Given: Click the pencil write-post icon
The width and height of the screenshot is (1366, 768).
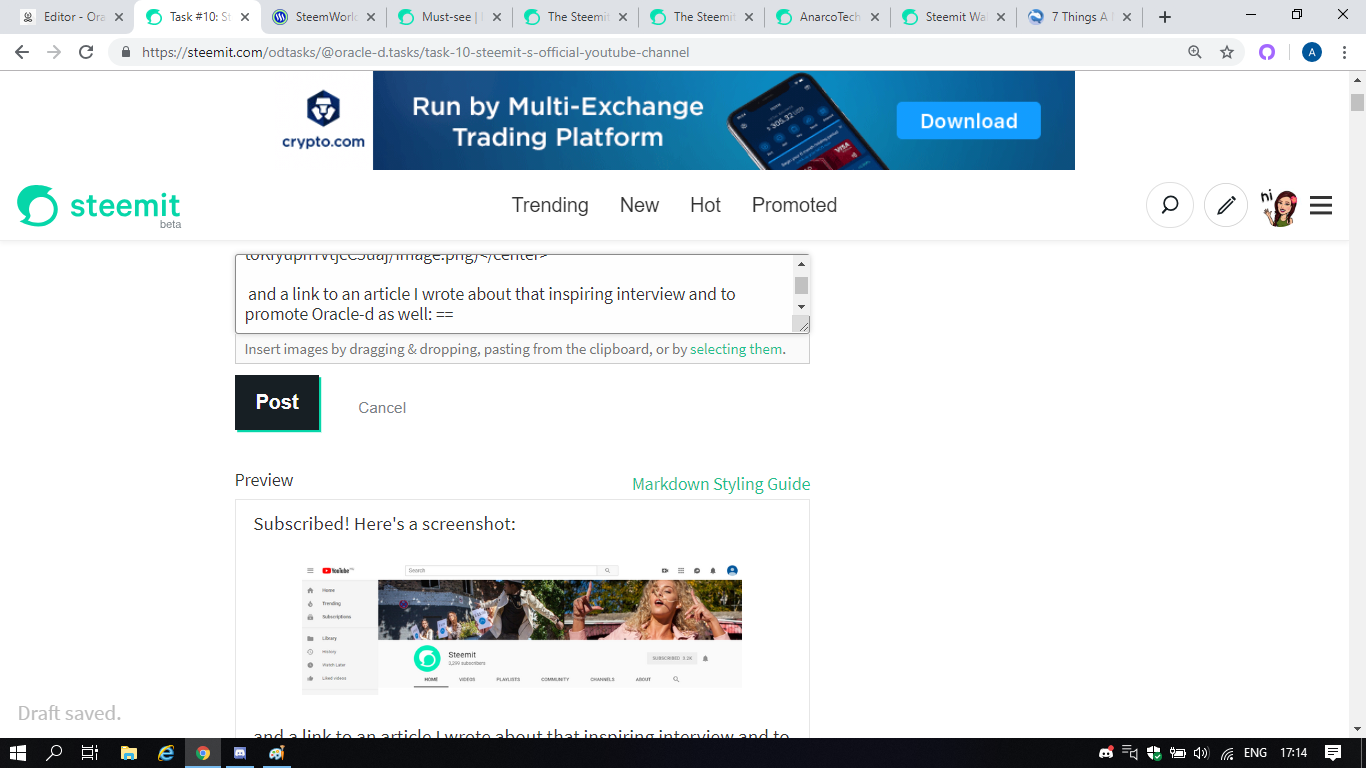Looking at the screenshot, I should pos(1226,206).
